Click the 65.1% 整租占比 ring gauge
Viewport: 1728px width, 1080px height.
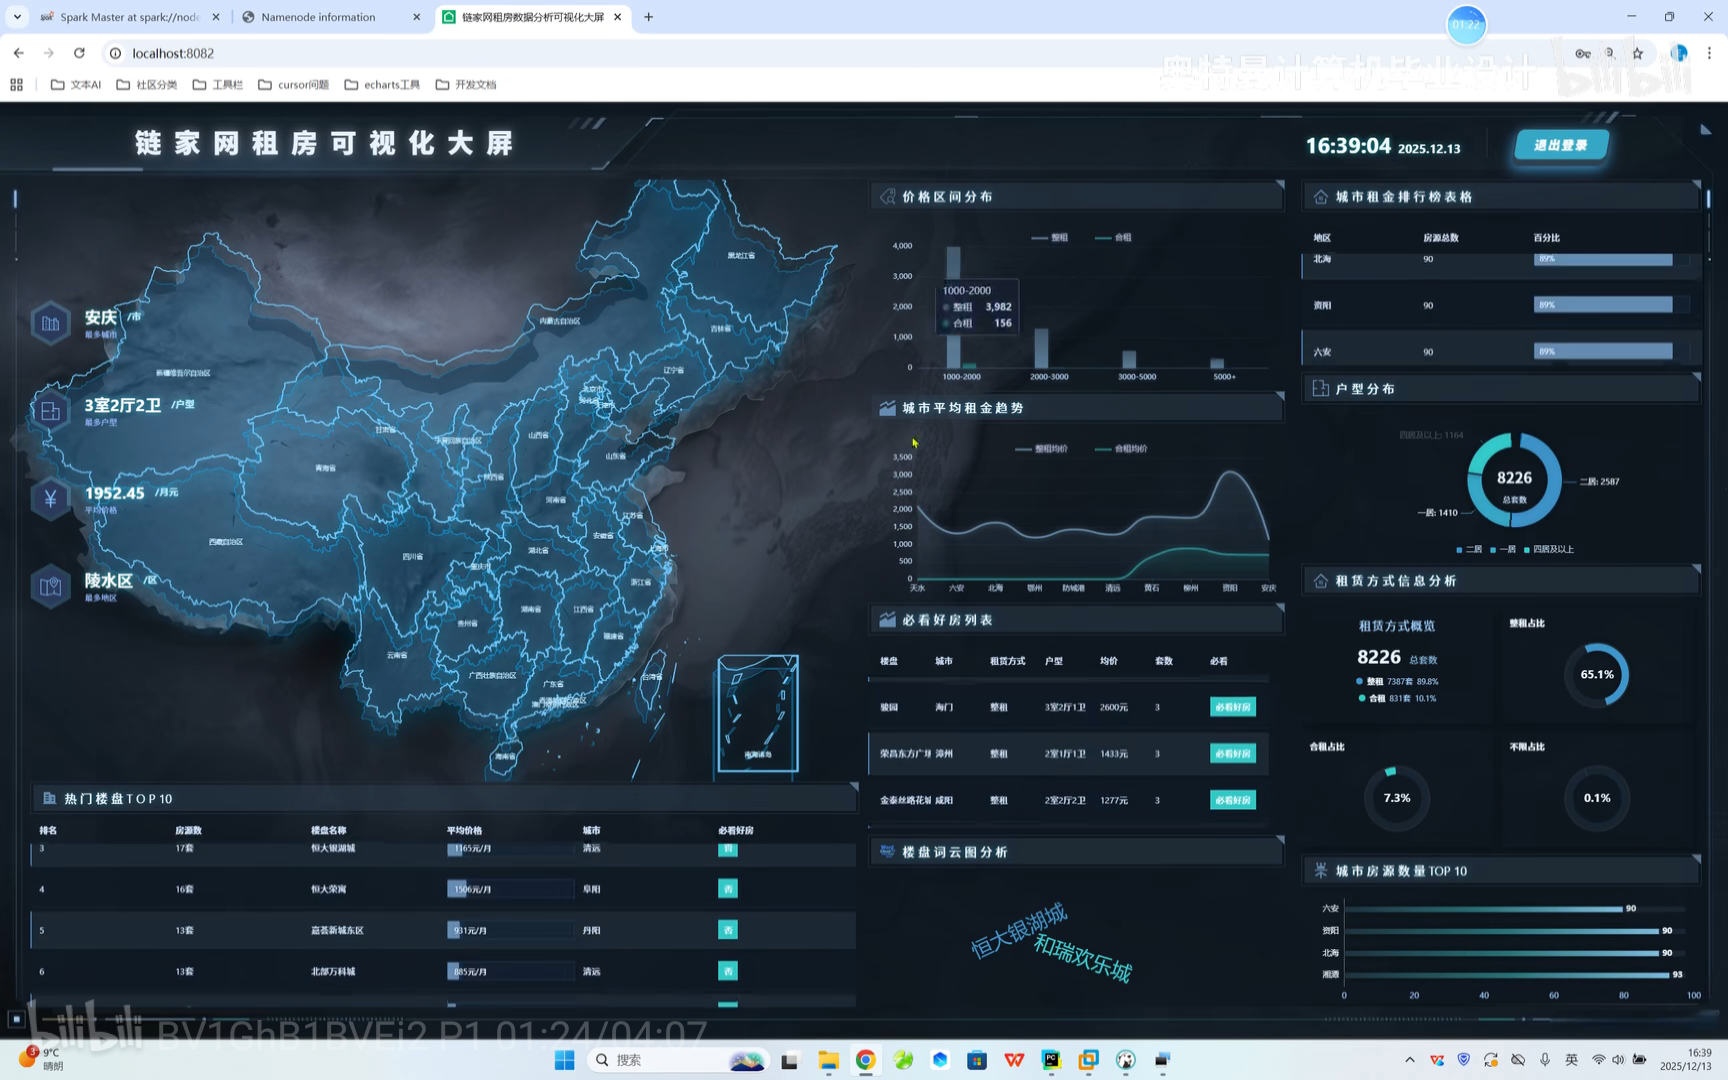1596,675
